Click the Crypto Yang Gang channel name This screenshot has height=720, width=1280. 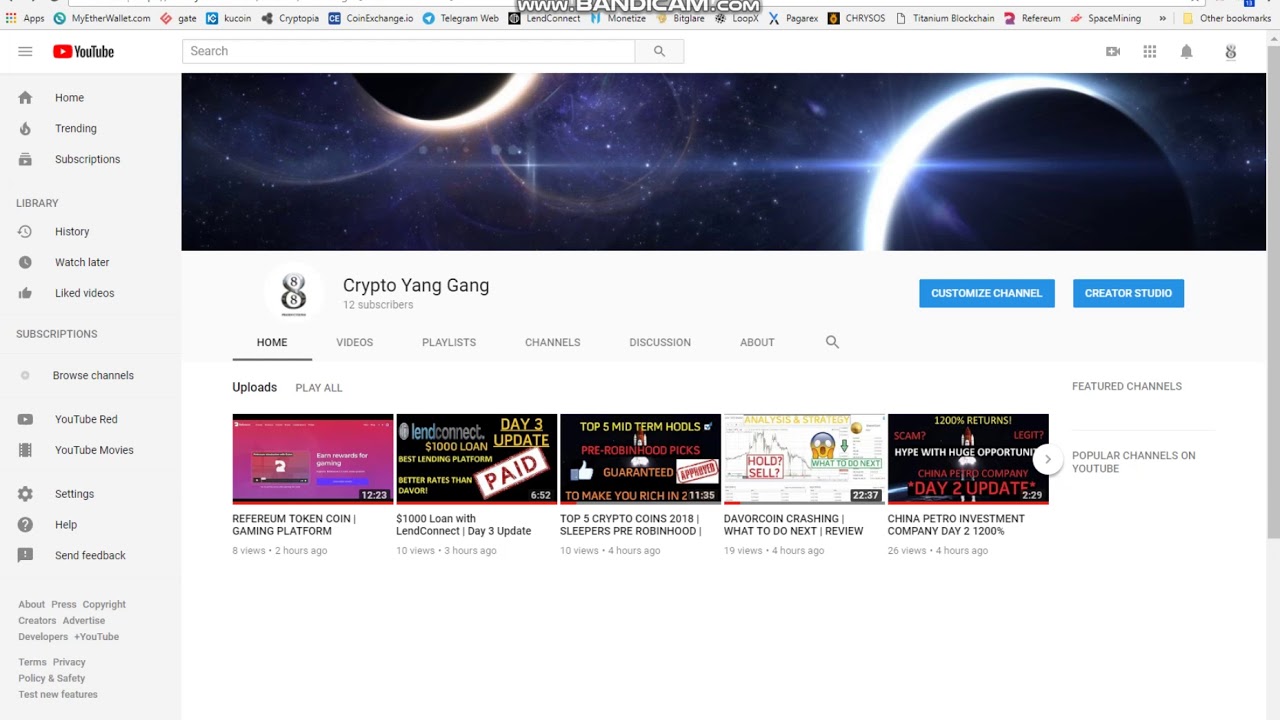tap(416, 285)
